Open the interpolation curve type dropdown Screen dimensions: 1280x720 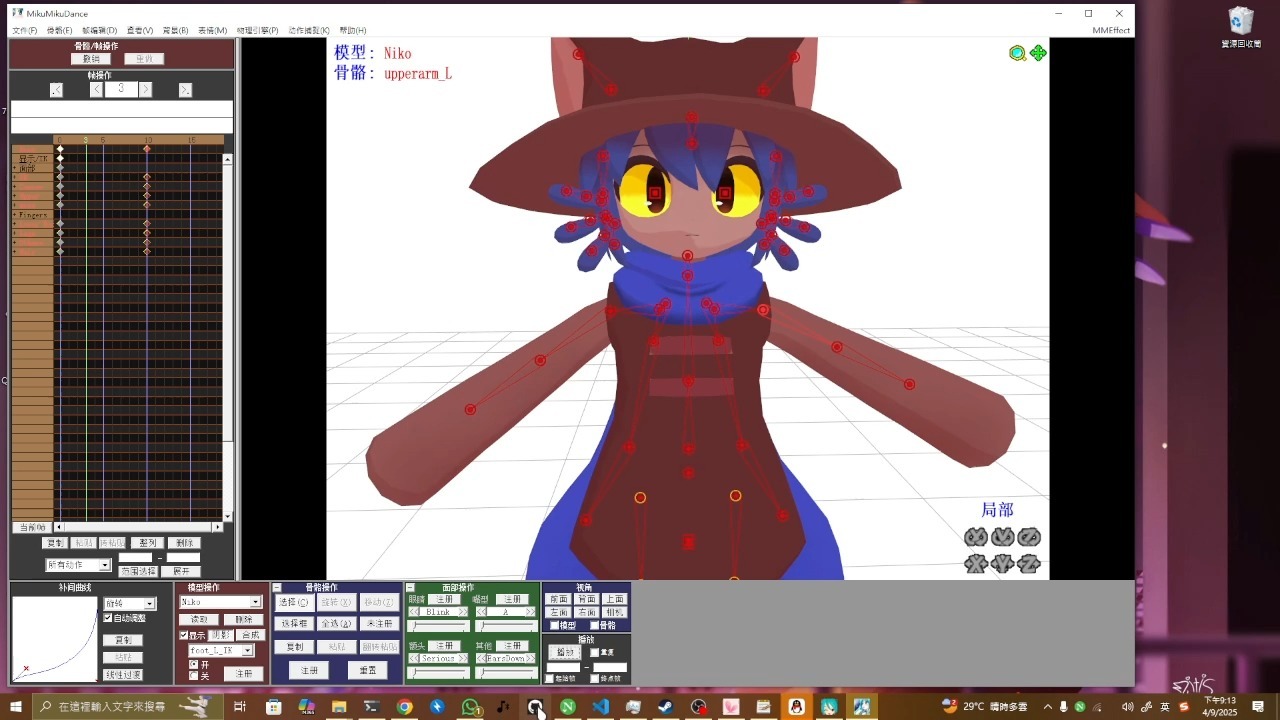[x=149, y=603]
